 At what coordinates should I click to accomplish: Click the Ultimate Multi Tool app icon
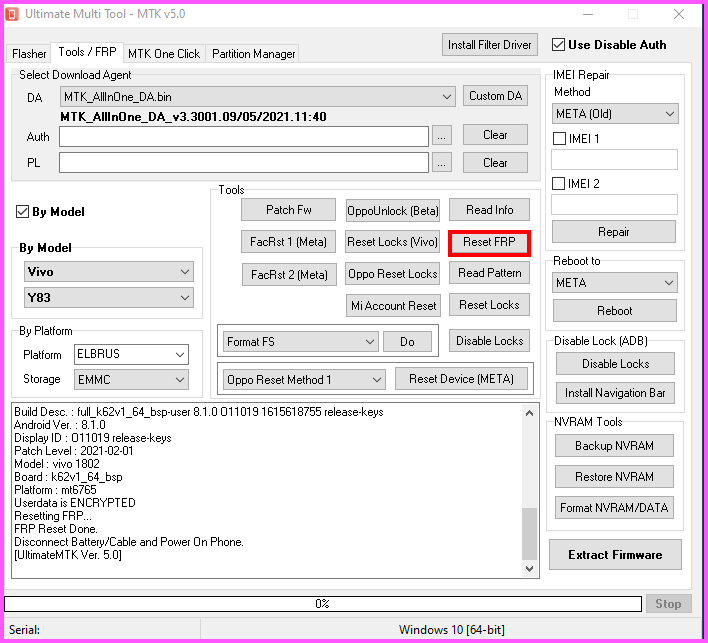click(x=12, y=14)
